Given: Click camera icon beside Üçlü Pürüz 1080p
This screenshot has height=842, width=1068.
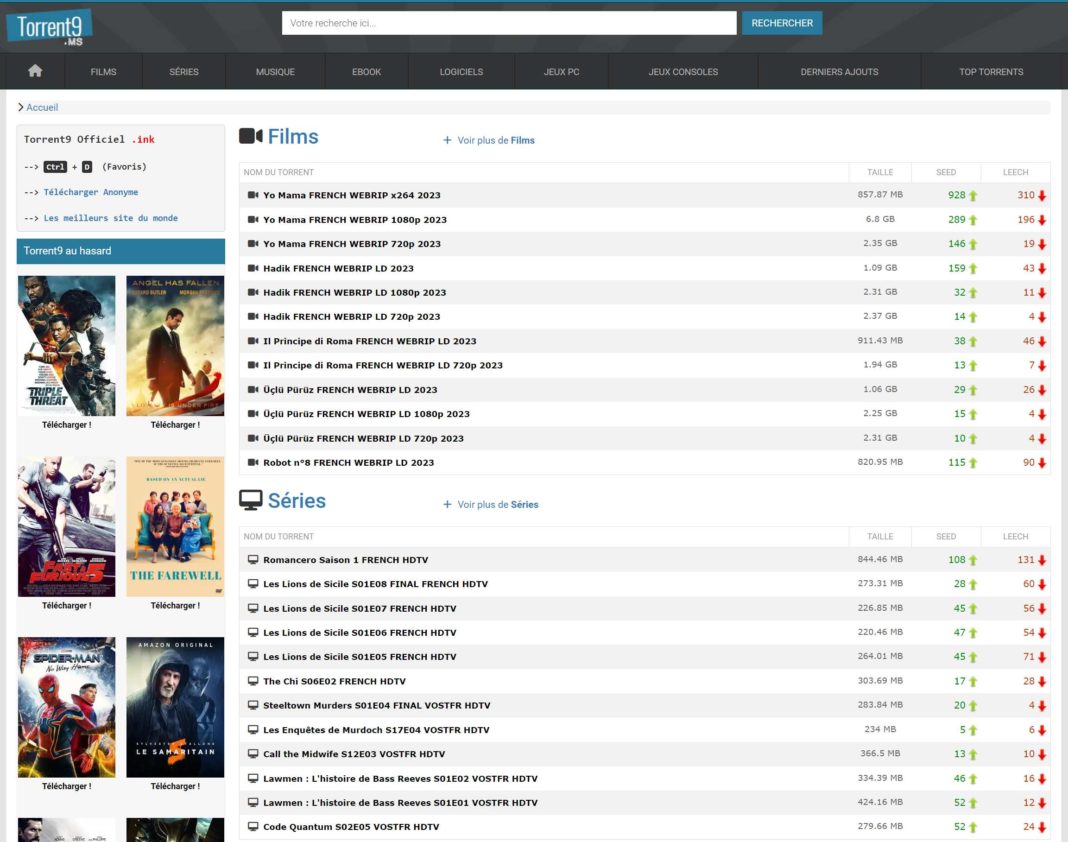Looking at the screenshot, I should pos(253,414).
